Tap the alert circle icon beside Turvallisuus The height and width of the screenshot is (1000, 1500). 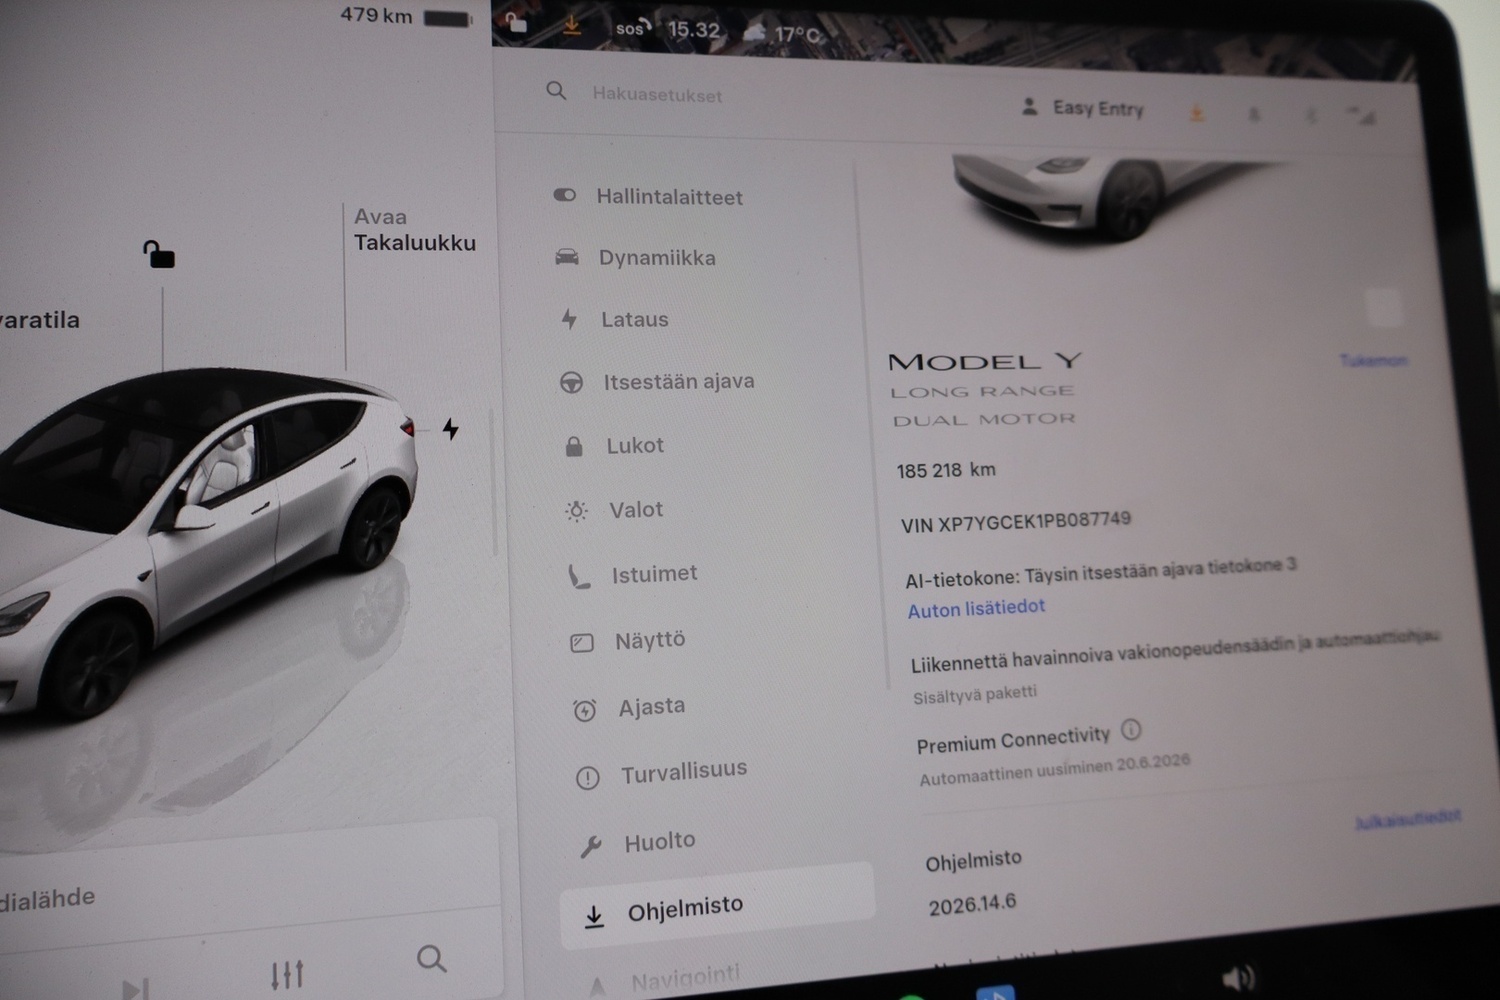(x=588, y=777)
